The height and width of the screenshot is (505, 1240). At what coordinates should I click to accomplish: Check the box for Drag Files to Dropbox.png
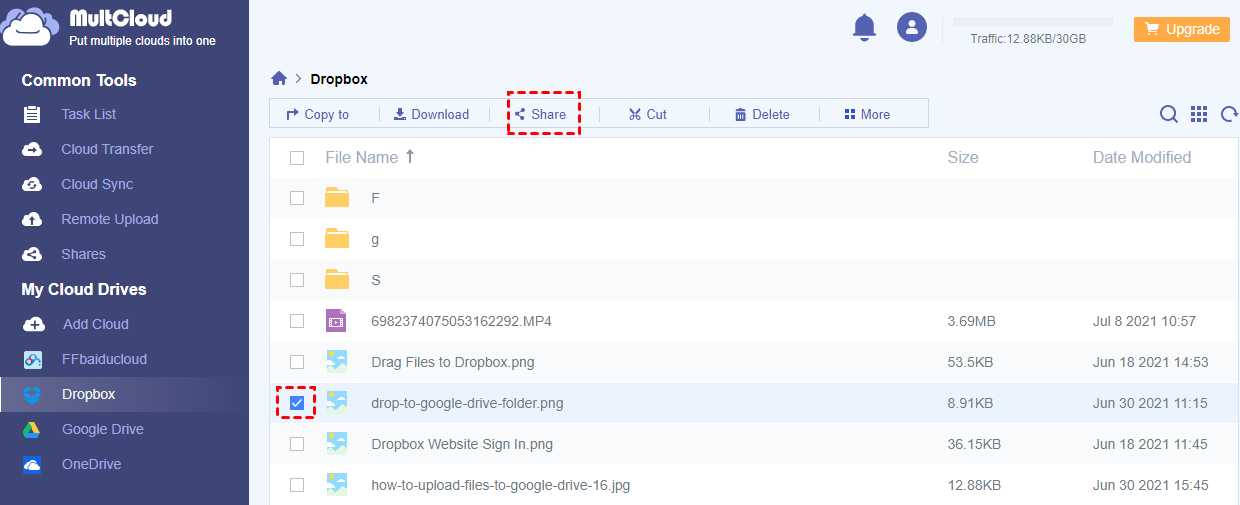point(297,362)
